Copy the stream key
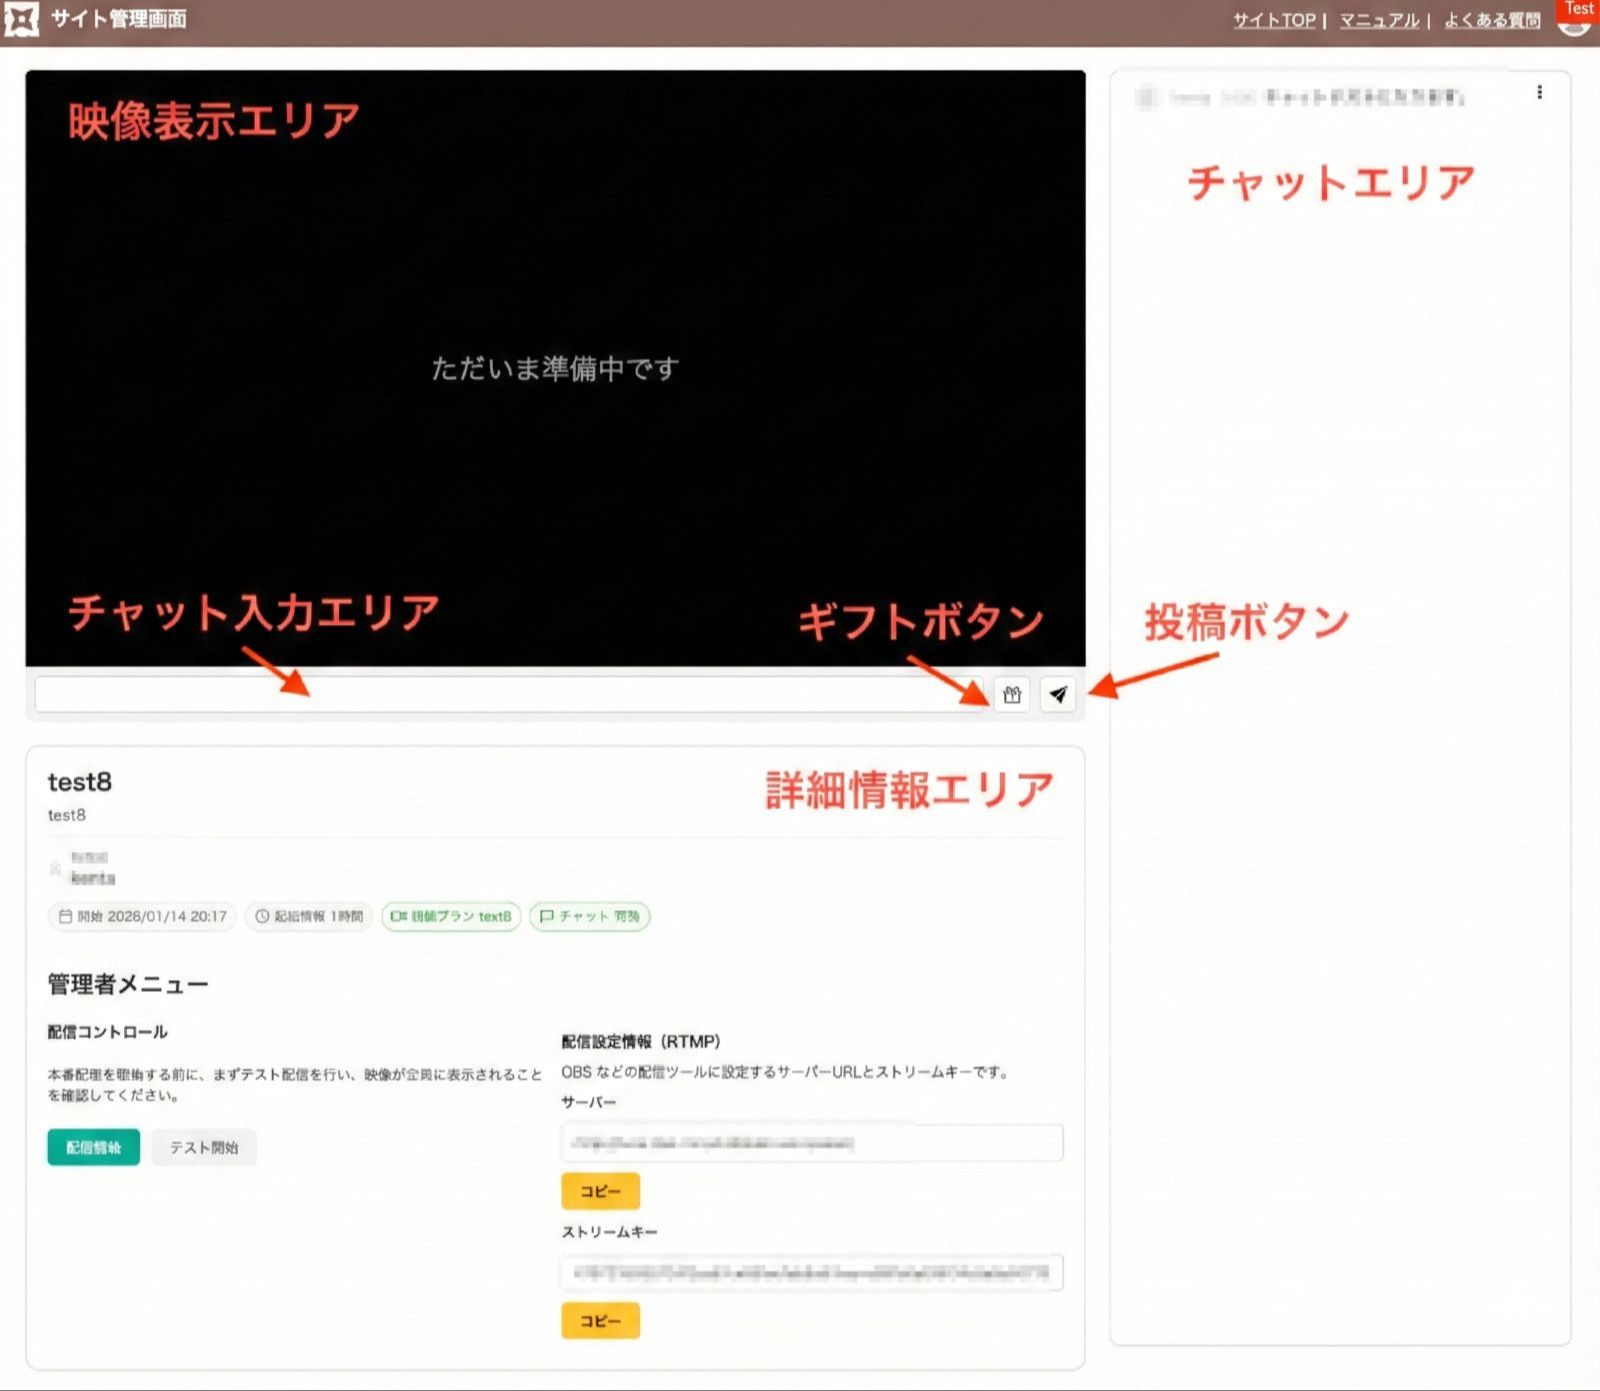The height and width of the screenshot is (1391, 1600). (600, 1321)
